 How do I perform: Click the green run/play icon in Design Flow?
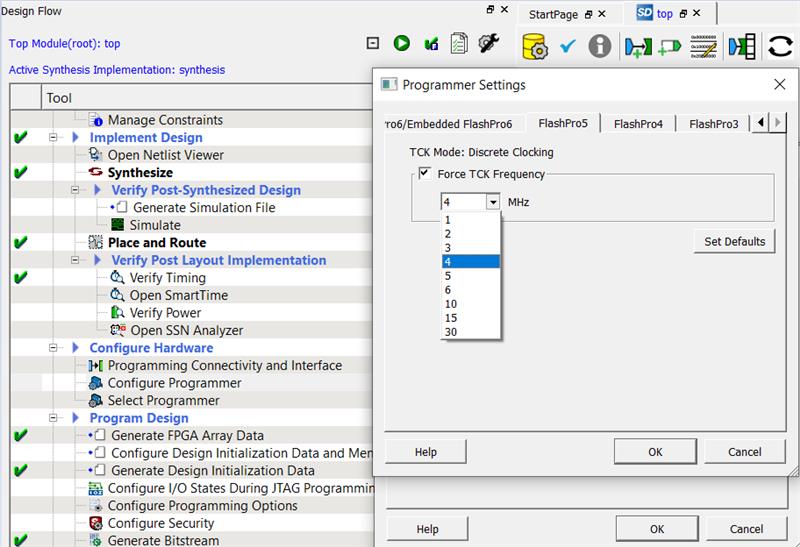coord(401,43)
